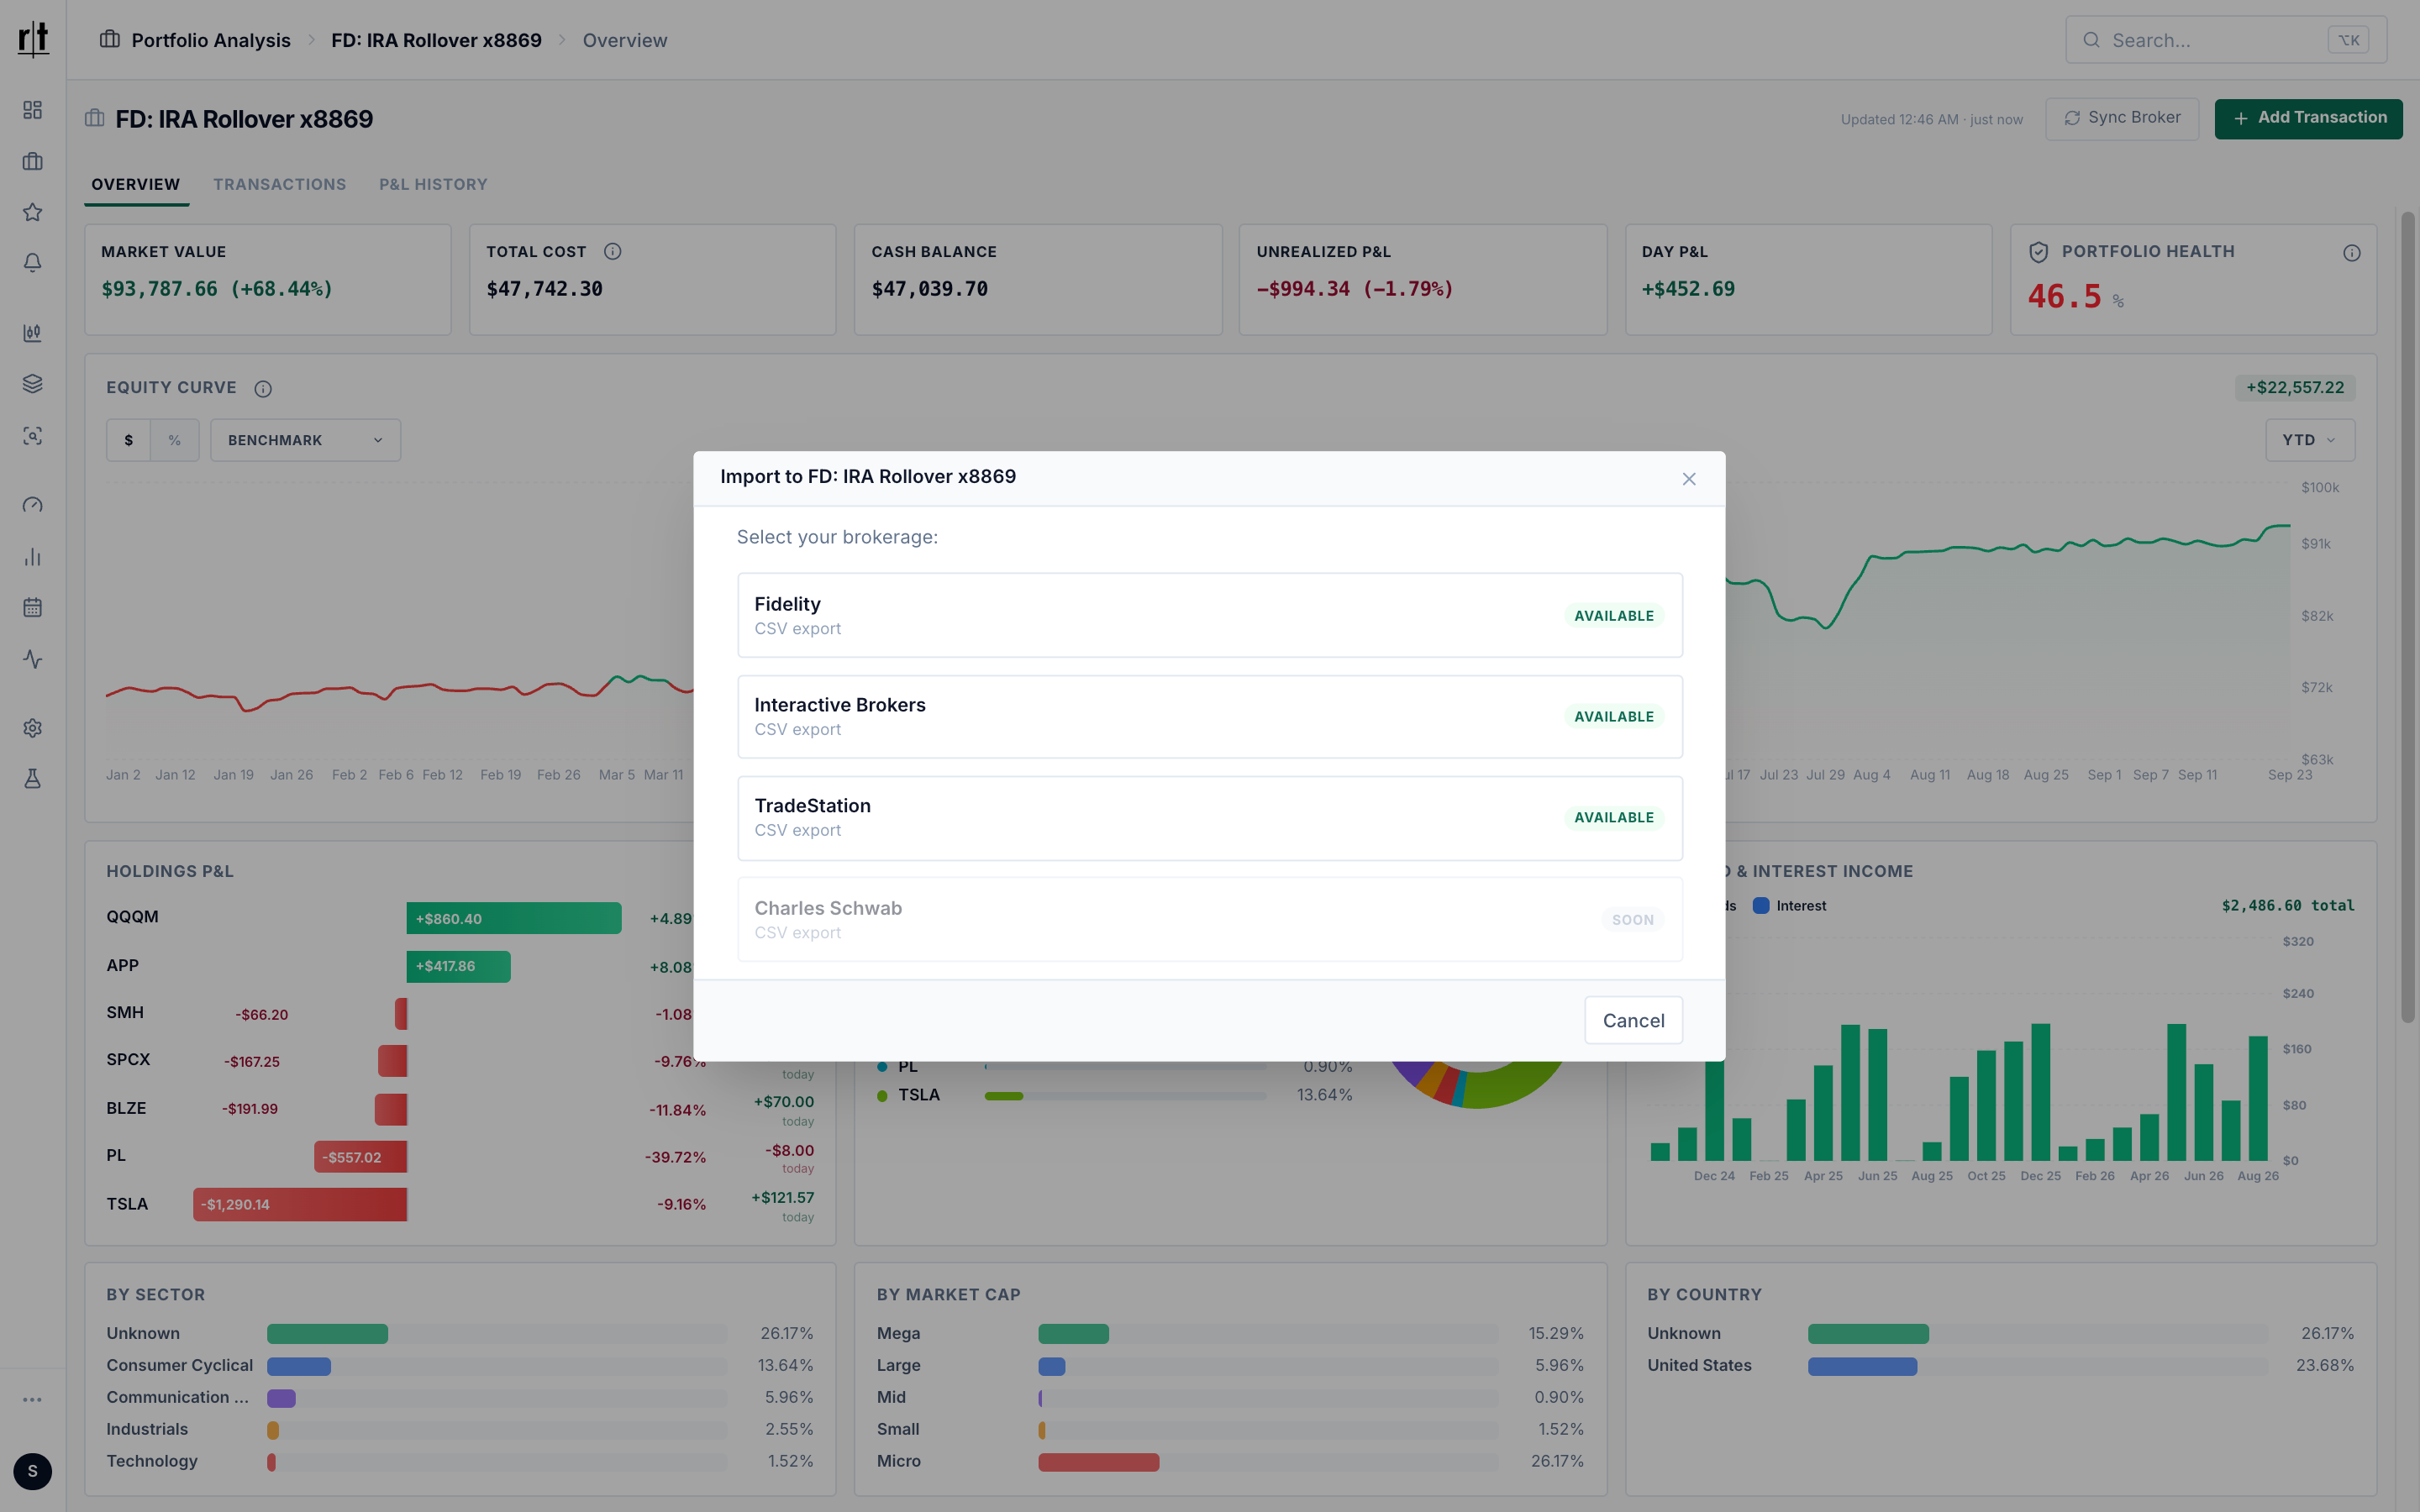Click the PL holdings row label
Screen dimensions: 2420x1512
click(116, 1155)
